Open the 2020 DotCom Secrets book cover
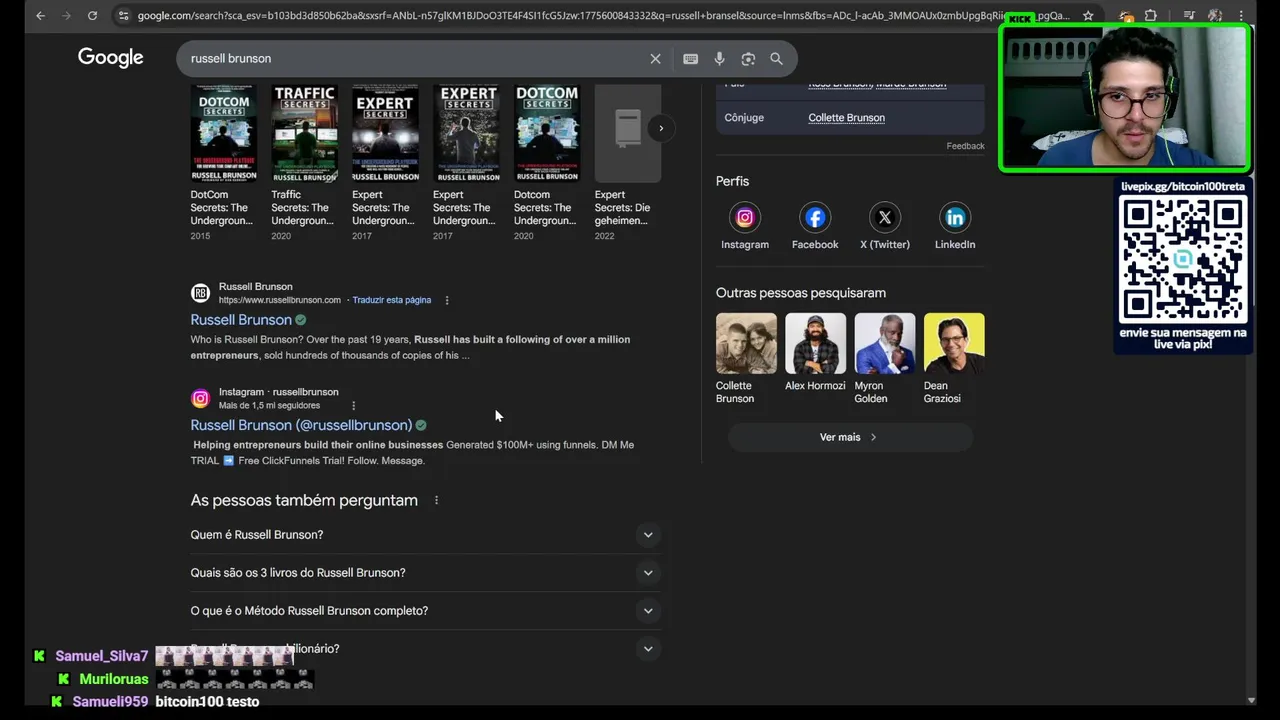 [547, 133]
